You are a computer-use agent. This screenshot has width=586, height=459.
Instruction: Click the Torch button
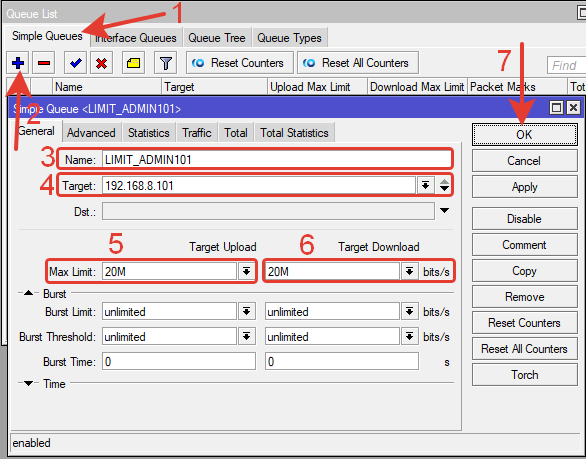[x=524, y=375]
